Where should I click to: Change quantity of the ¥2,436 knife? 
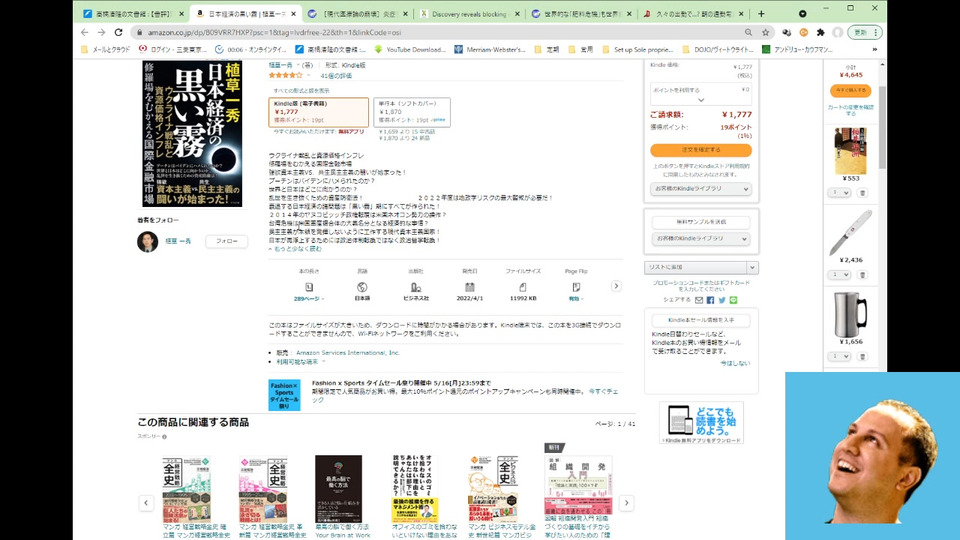coord(839,275)
